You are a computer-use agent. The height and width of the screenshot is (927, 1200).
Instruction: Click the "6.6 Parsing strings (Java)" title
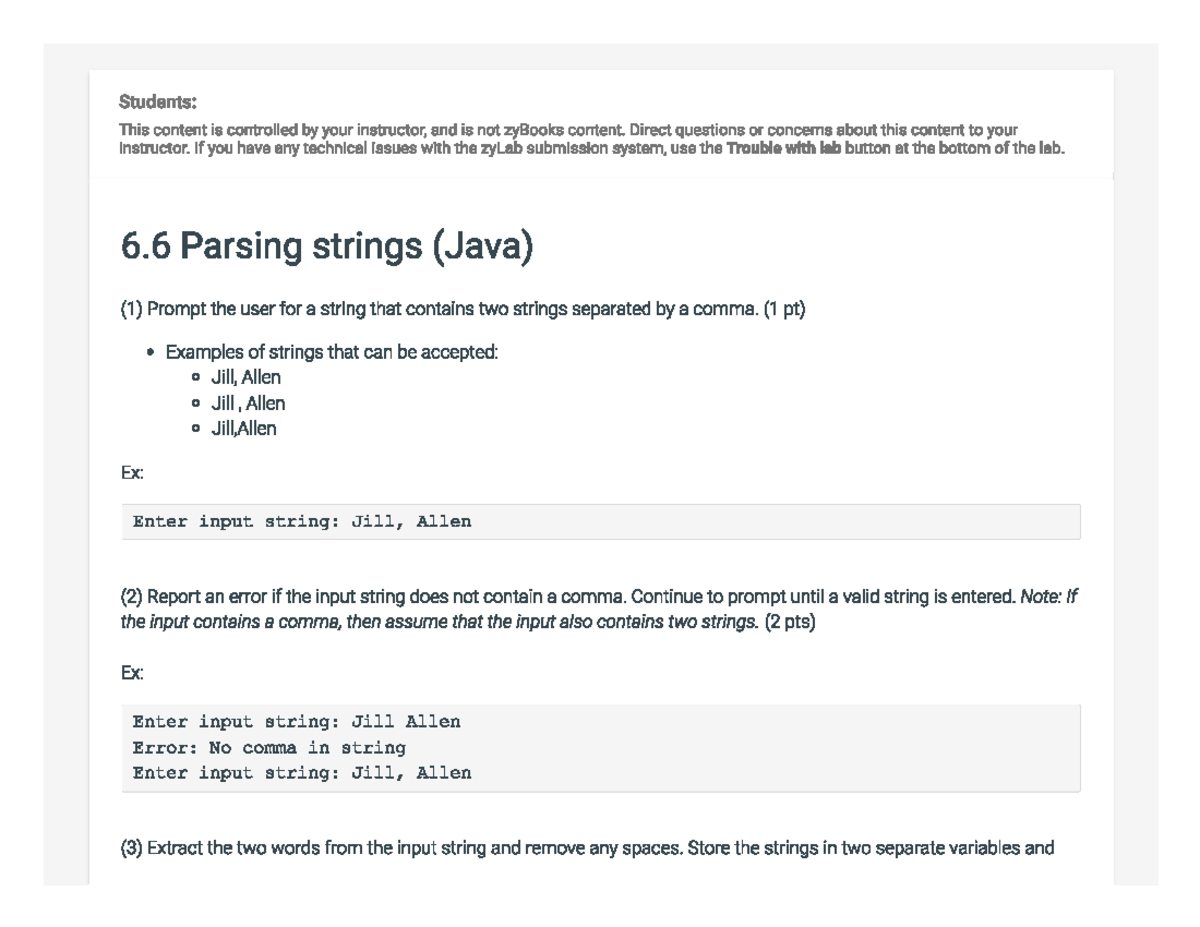327,246
